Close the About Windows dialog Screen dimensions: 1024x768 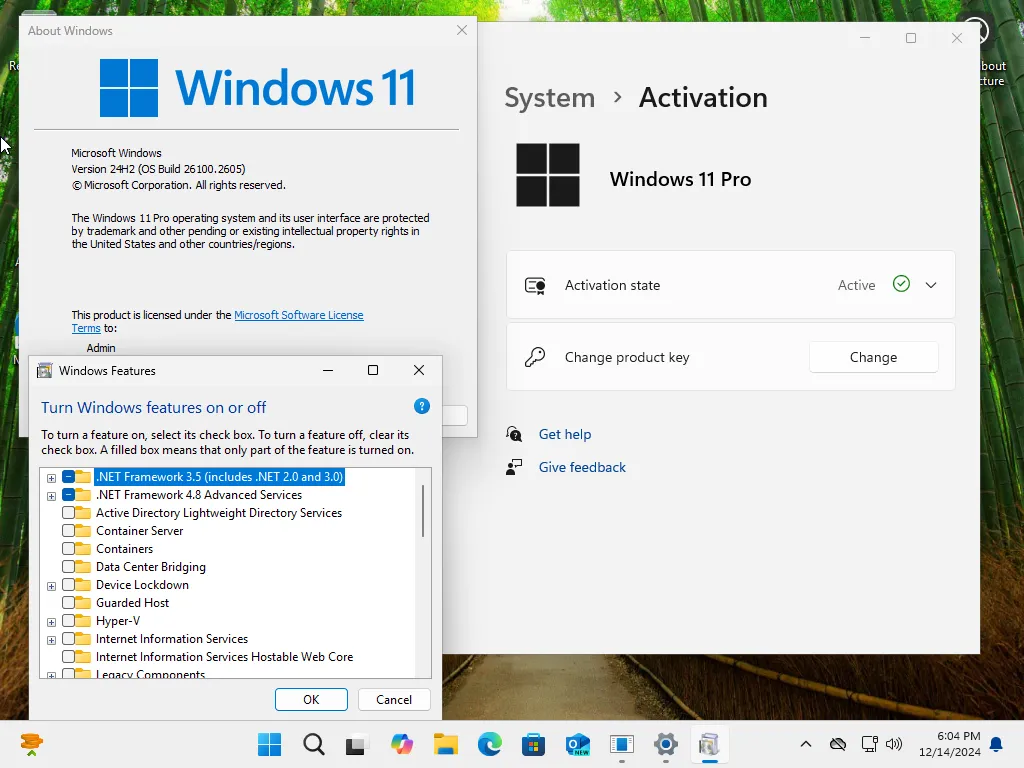[x=462, y=30]
